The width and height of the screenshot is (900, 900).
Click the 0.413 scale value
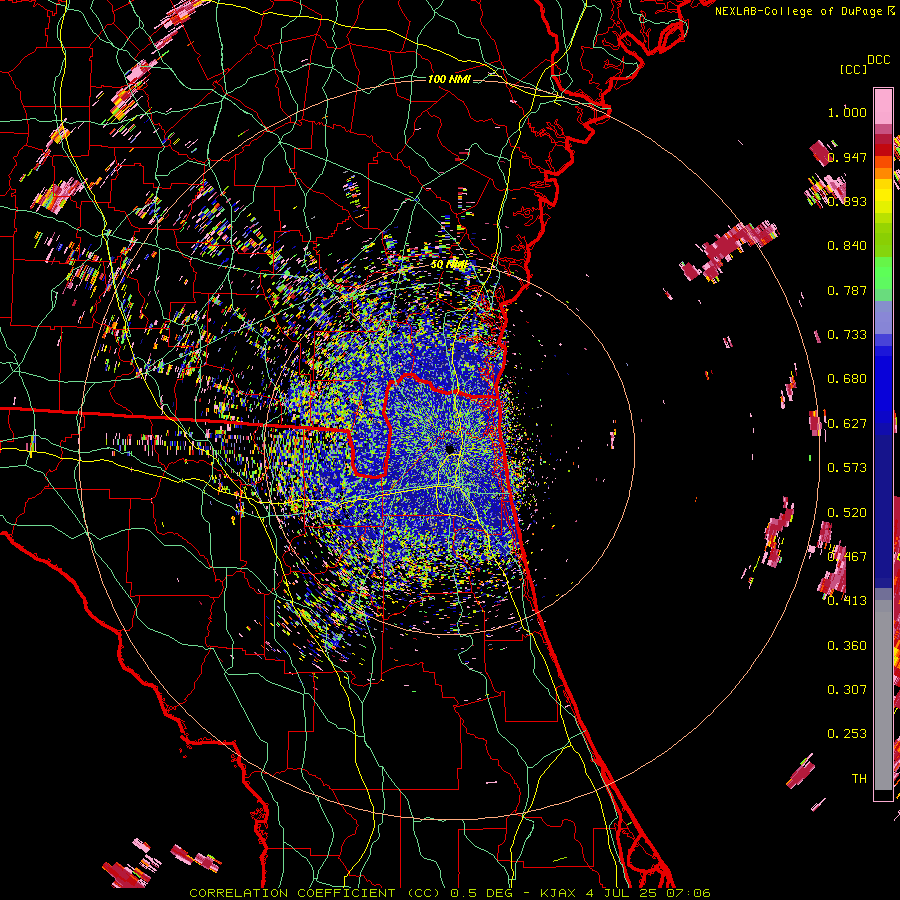point(847,601)
